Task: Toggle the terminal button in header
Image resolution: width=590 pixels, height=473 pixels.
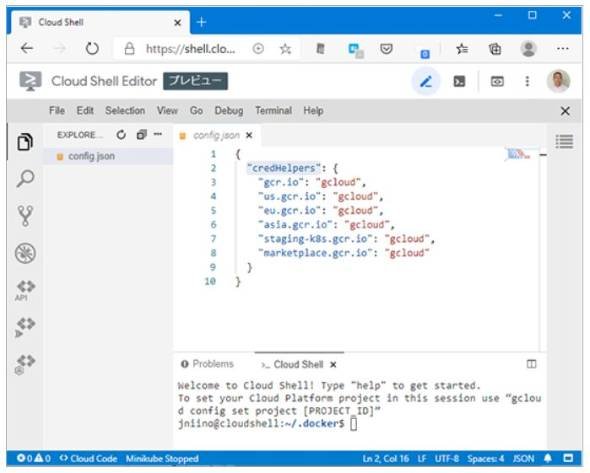Action: pyautogui.click(x=459, y=81)
